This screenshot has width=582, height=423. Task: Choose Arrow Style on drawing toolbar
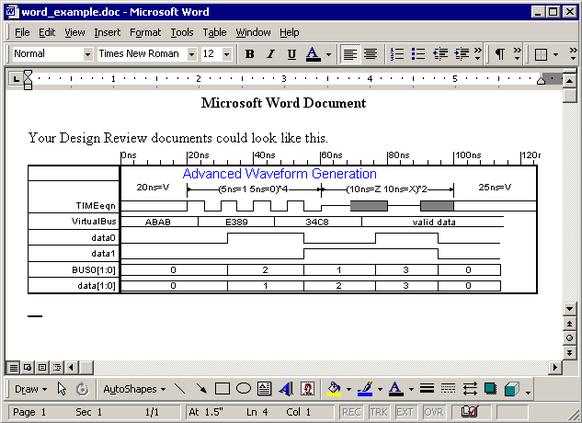(470, 389)
